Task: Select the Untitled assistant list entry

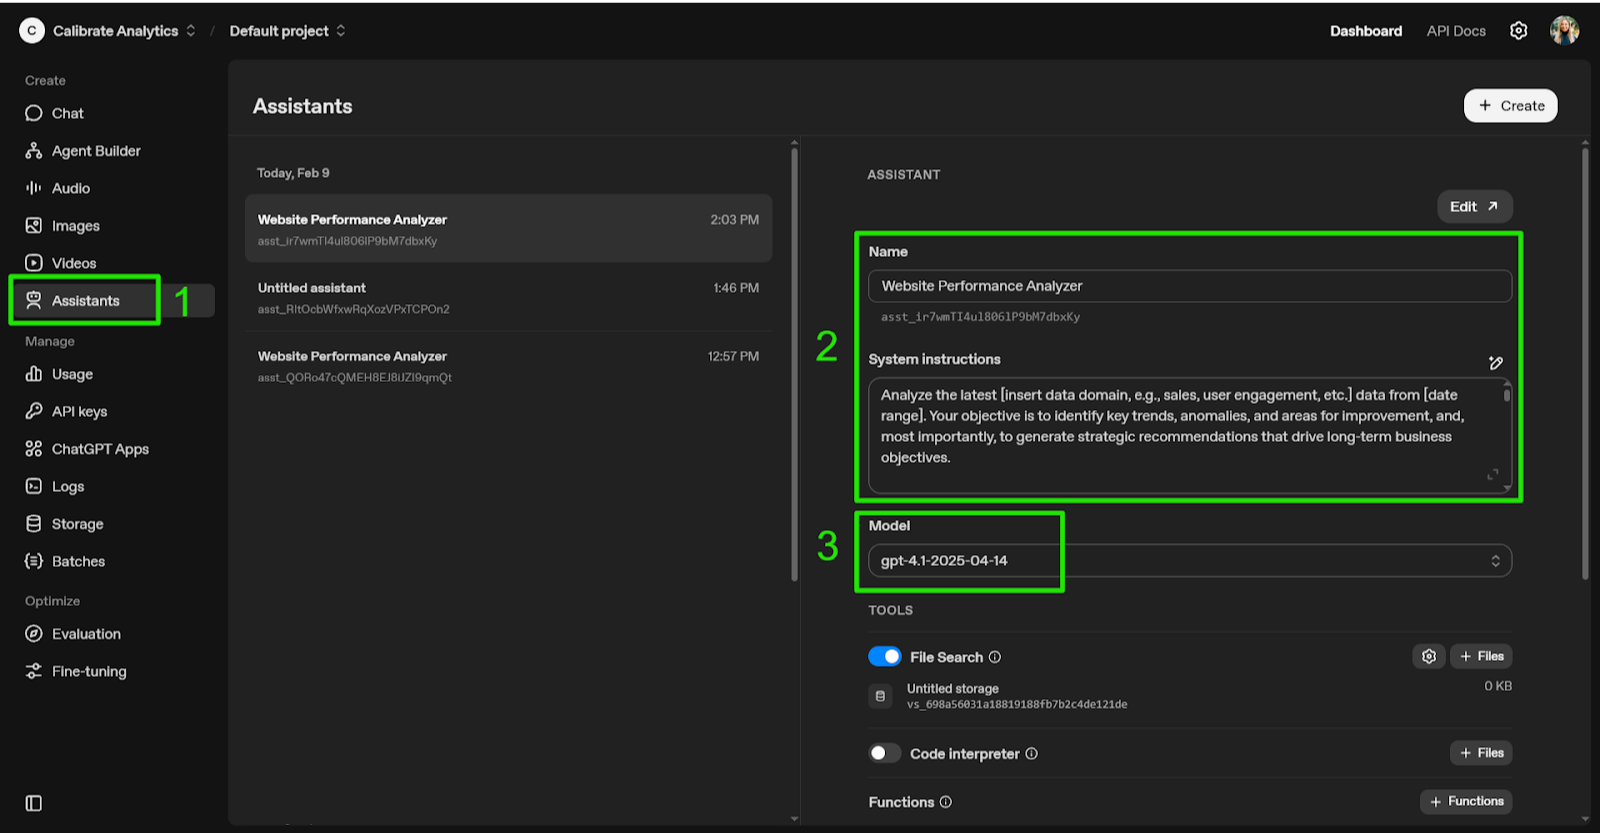Action: pyautogui.click(x=508, y=297)
